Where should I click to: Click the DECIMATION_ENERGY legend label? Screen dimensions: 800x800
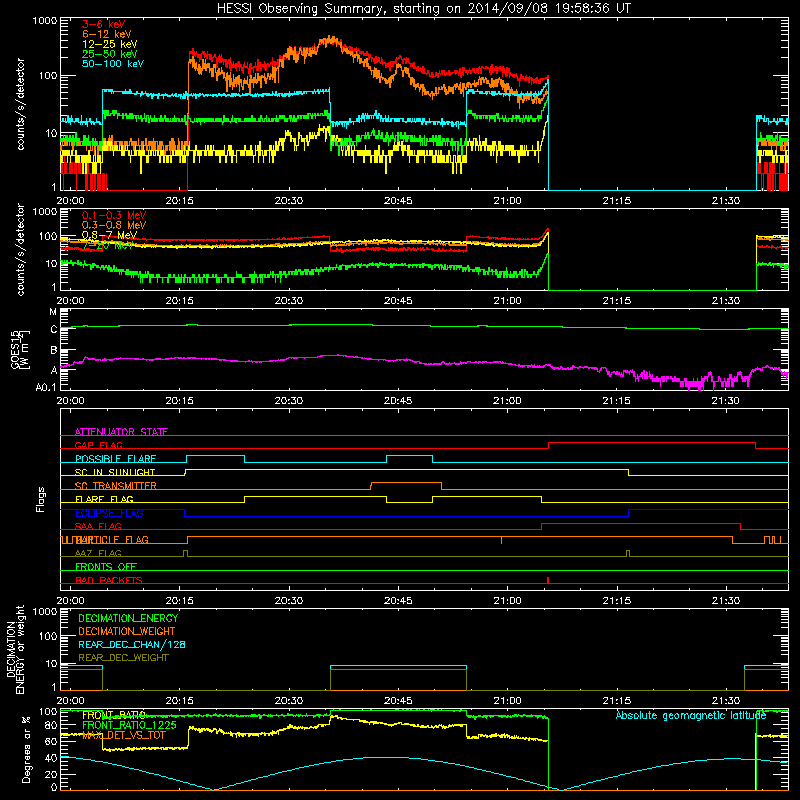pos(128,618)
